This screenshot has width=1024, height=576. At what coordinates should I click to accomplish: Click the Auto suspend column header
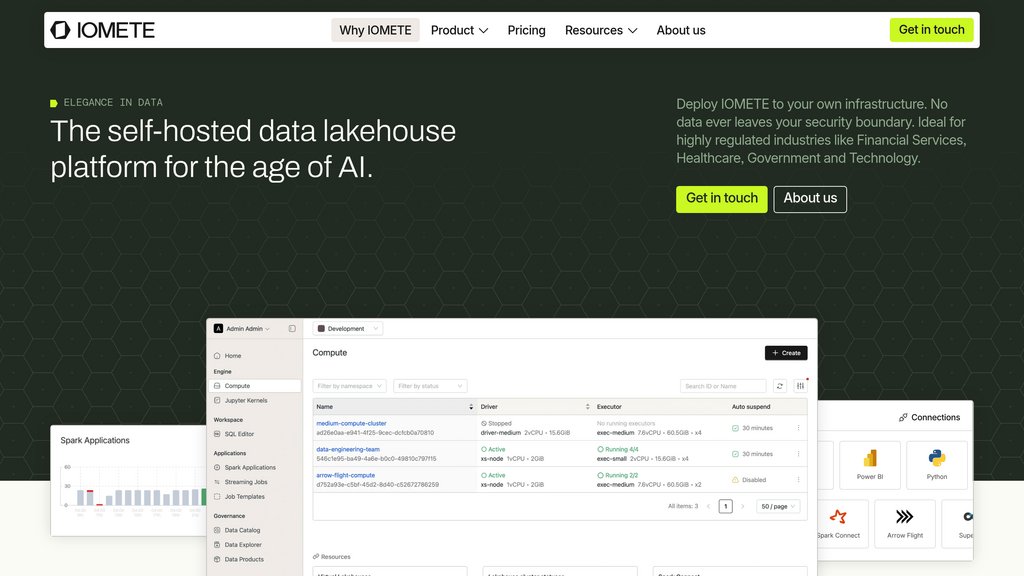click(751, 407)
